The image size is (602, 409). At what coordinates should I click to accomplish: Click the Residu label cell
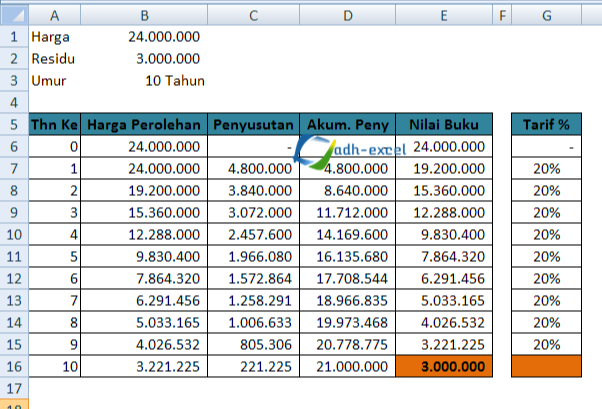click(x=55, y=58)
